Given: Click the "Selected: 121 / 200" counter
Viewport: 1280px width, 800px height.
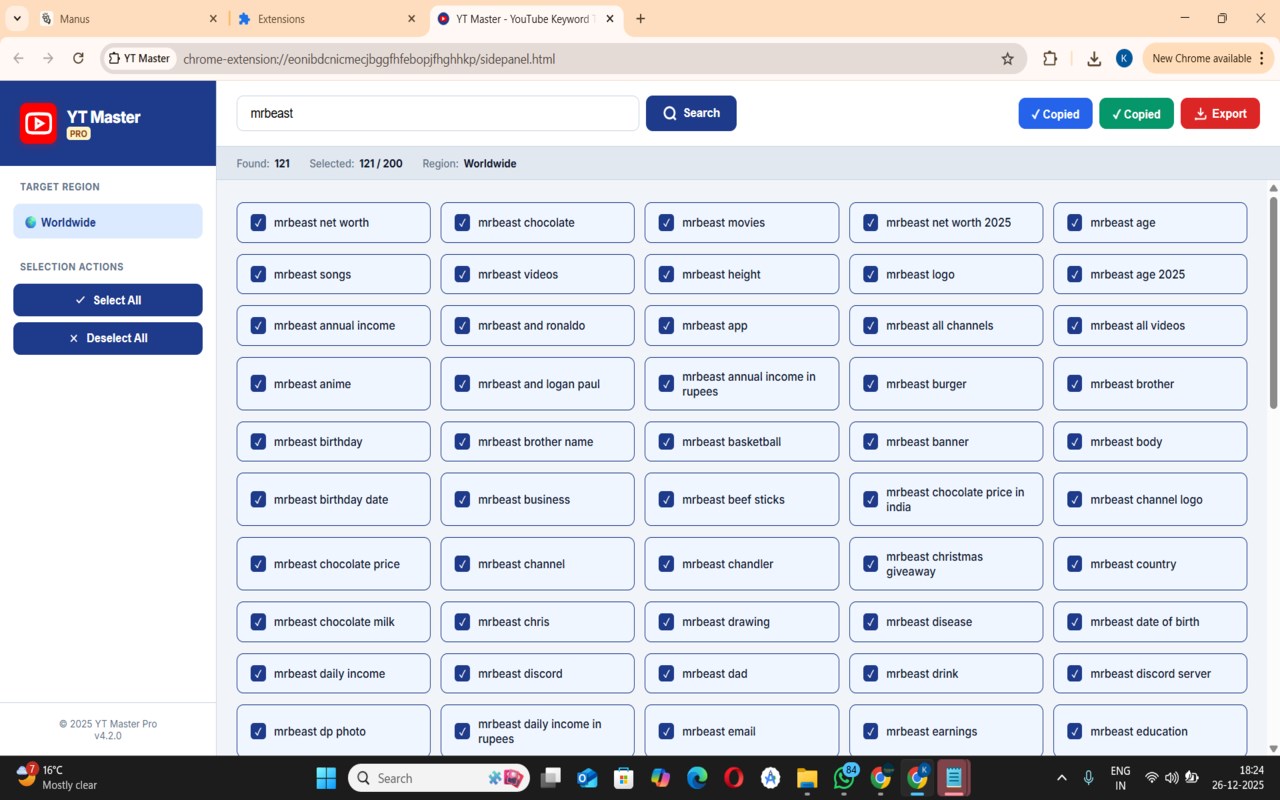Looking at the screenshot, I should point(356,164).
